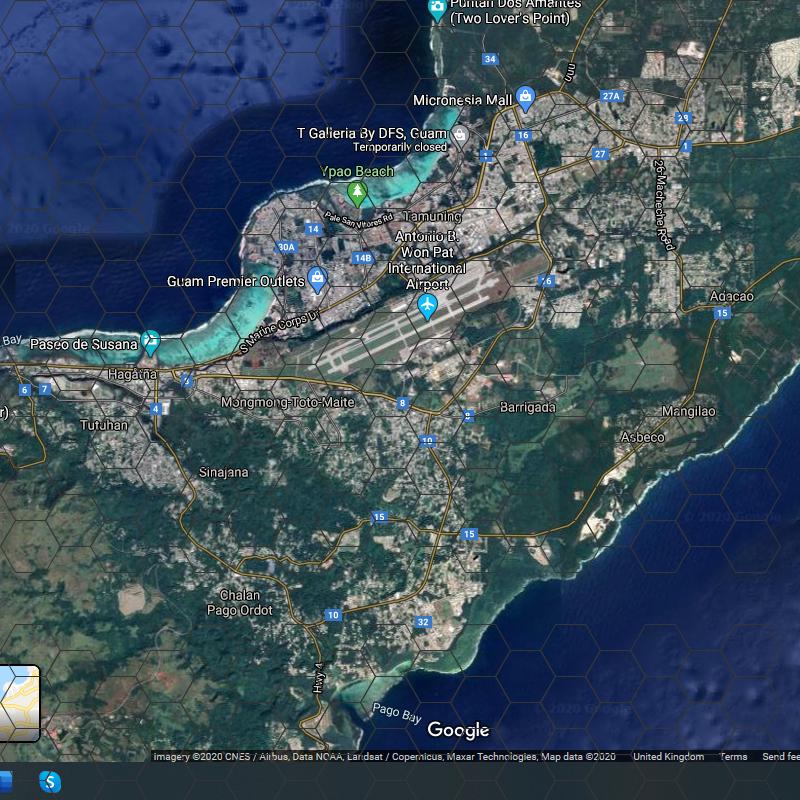Click the Hagåtña place label
Screen dimensions: 800x800
click(x=132, y=374)
